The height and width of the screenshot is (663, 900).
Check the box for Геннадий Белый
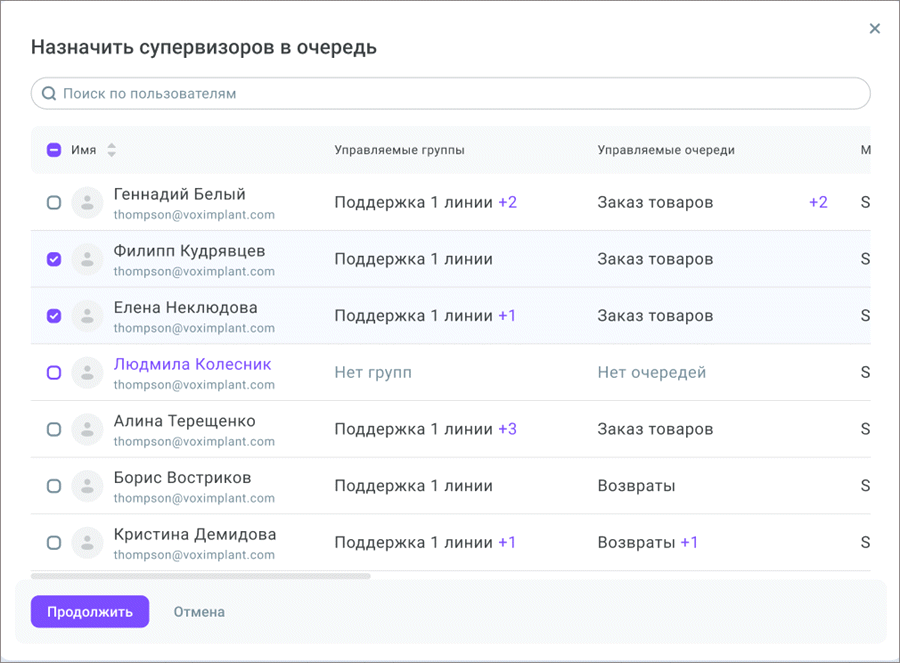54,203
